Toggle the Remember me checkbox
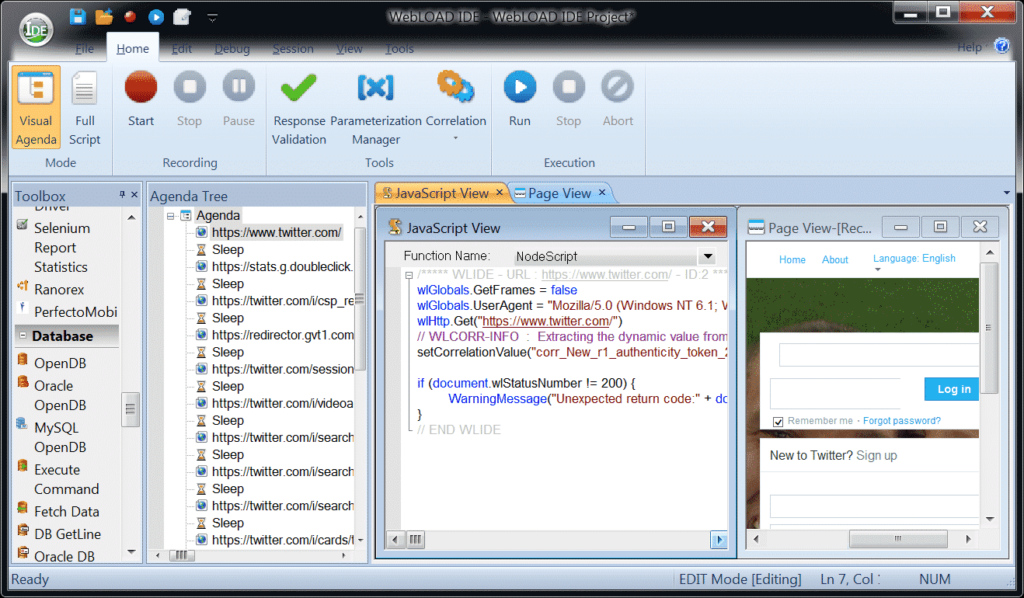The image size is (1024, 598). [x=778, y=422]
